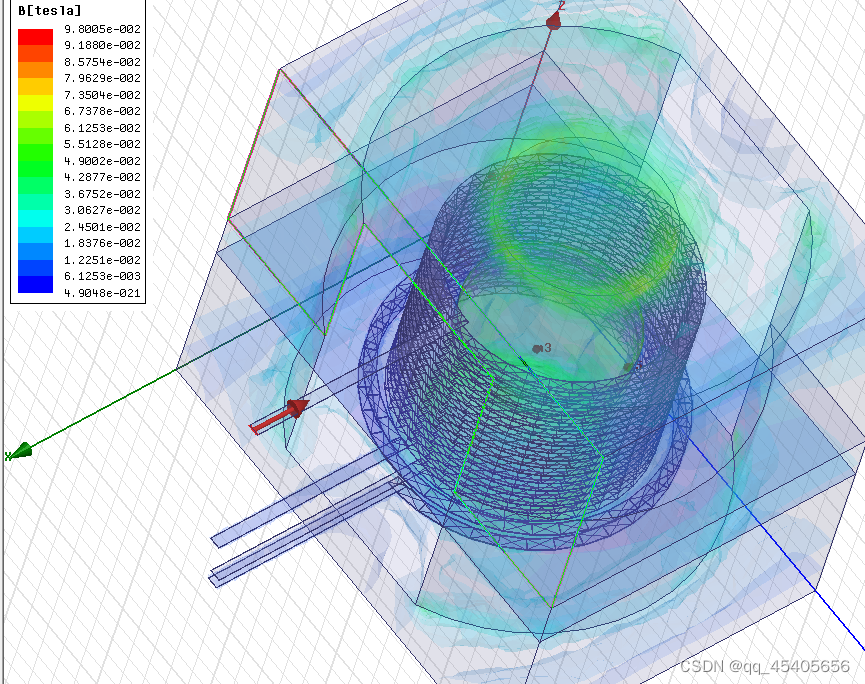Click the 6.1253e-003 legend value

click(102, 276)
